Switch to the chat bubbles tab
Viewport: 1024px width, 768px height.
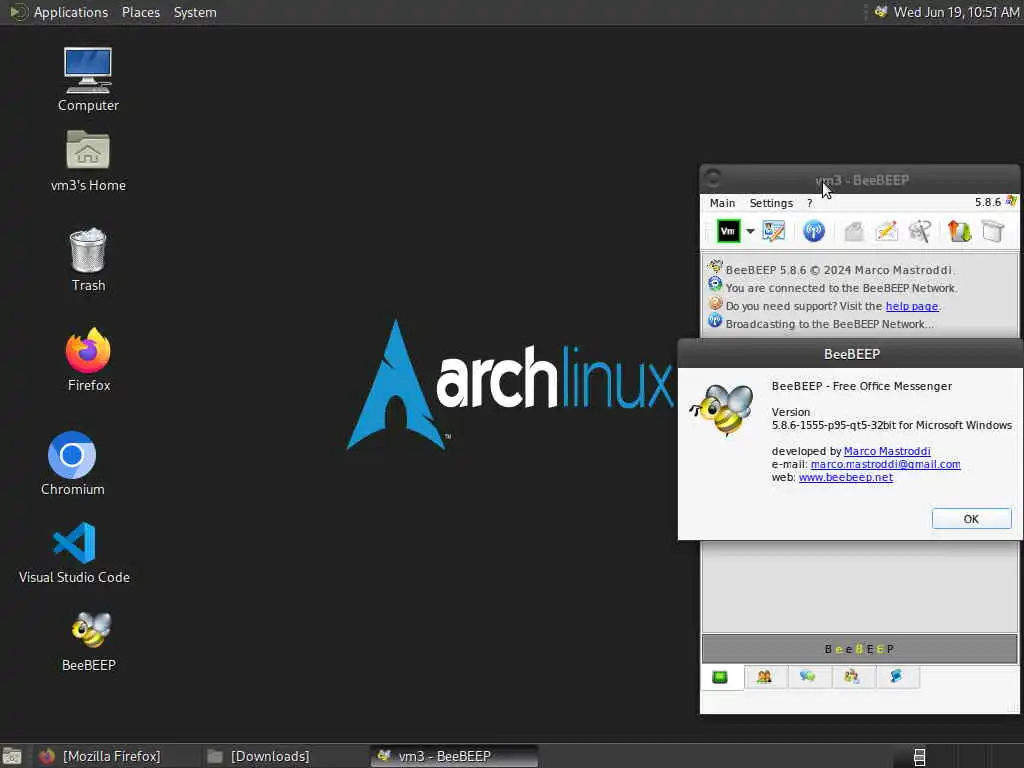808,677
